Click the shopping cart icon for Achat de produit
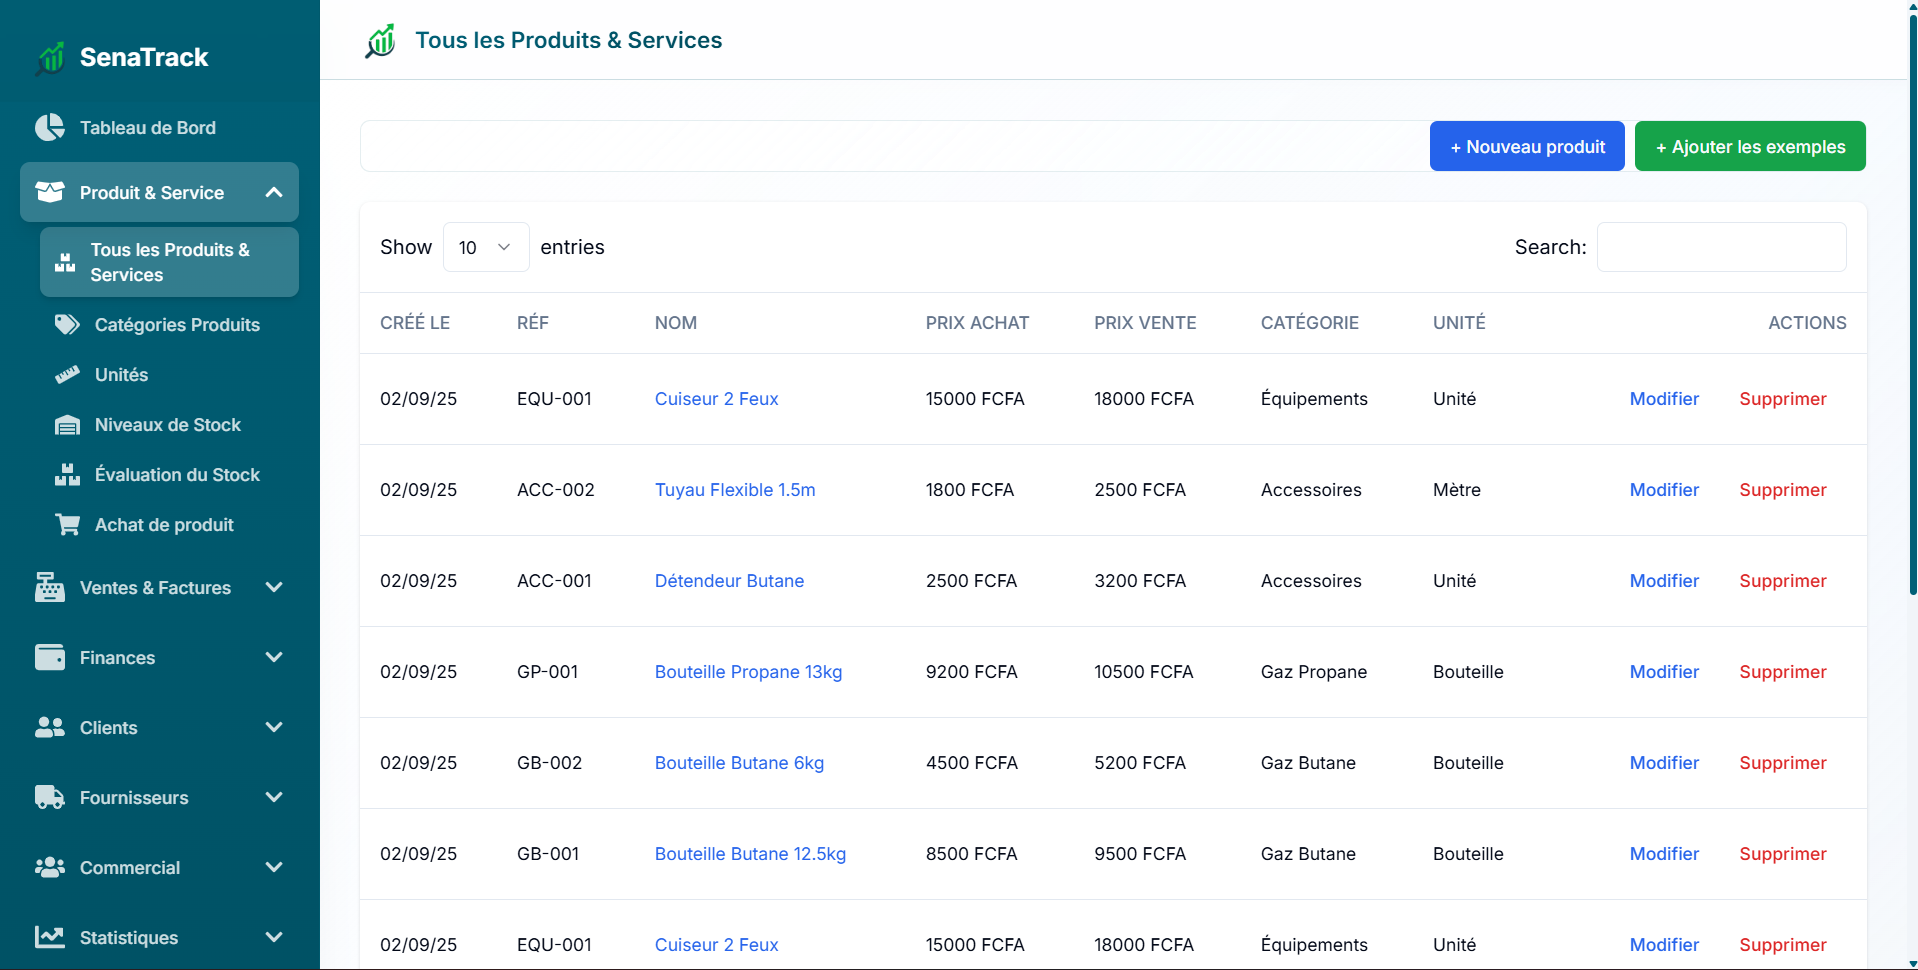The image size is (1918, 970). [67, 525]
